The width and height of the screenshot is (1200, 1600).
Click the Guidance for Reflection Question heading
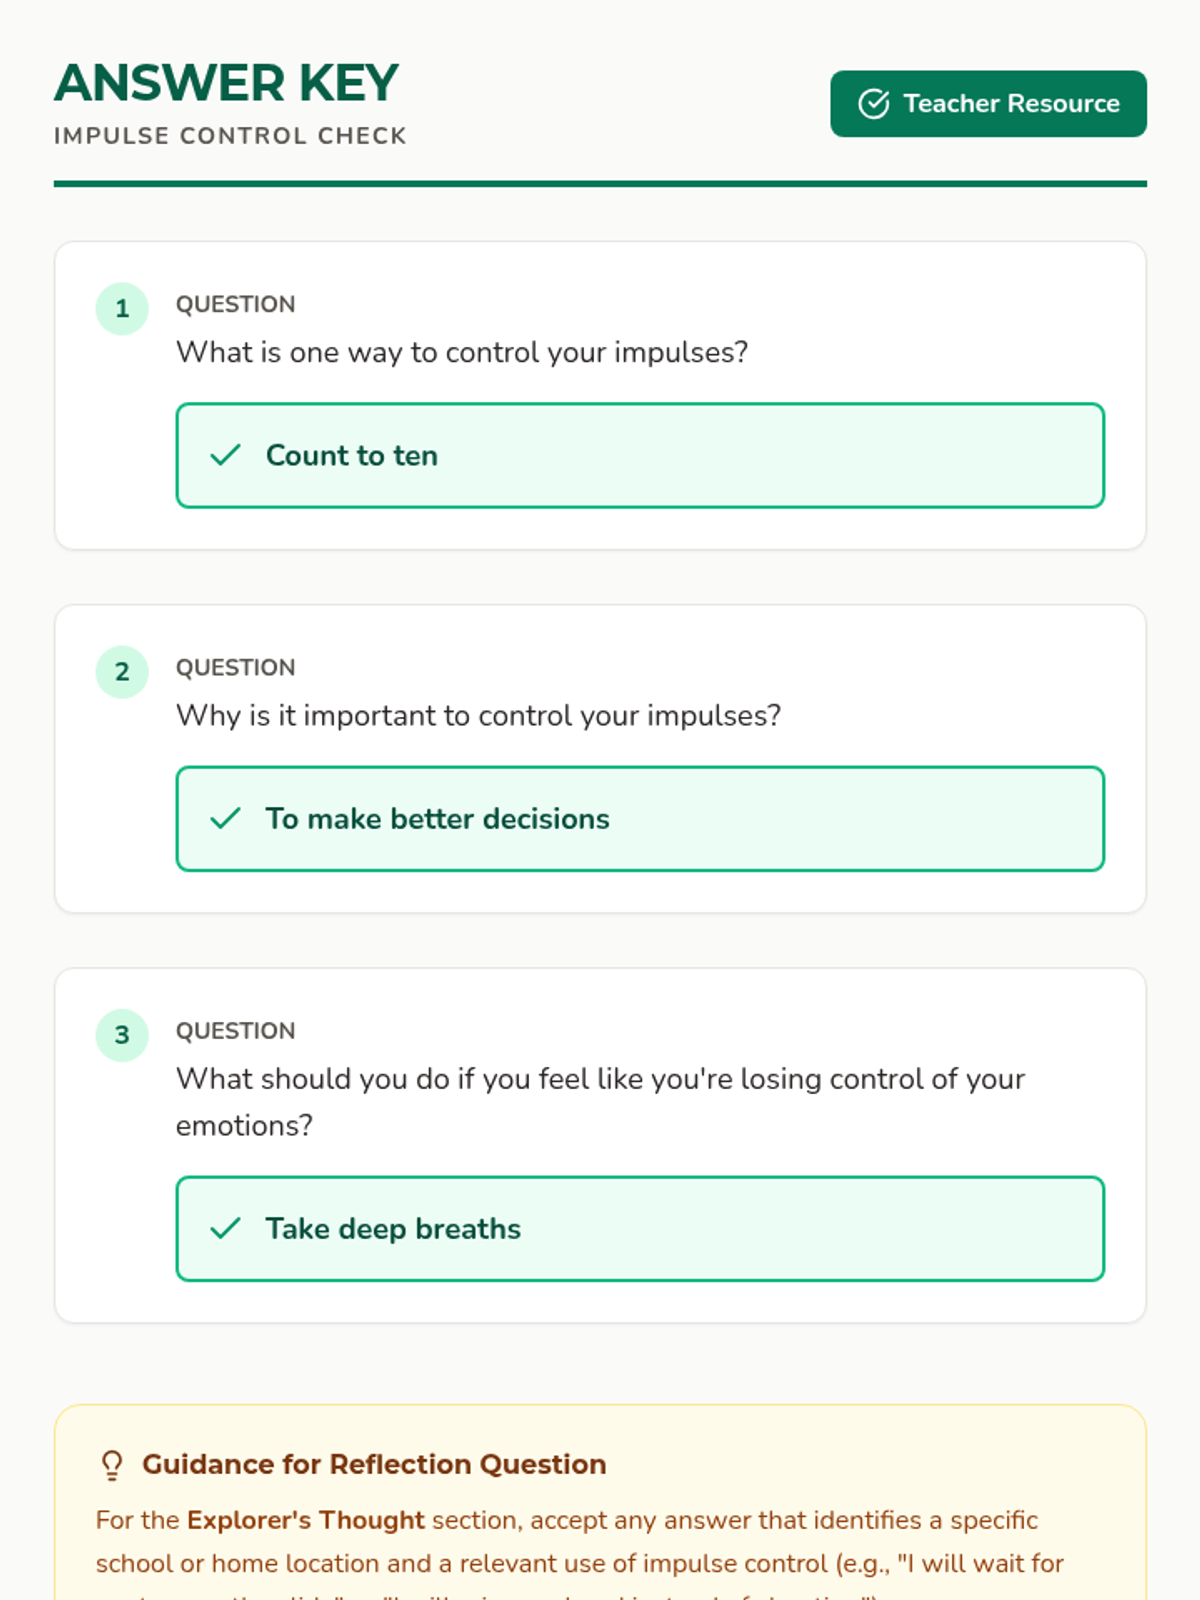[374, 1464]
